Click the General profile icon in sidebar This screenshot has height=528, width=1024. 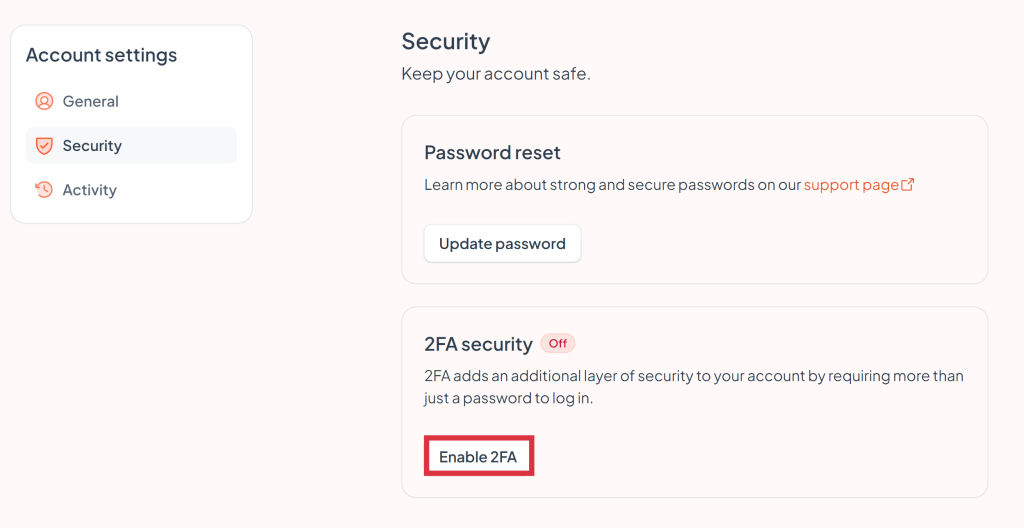click(44, 101)
